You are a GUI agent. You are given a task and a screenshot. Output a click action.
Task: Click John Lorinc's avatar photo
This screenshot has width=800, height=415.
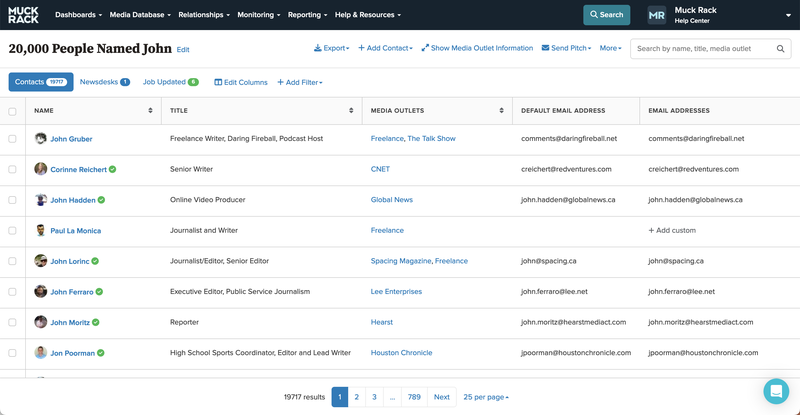[40, 261]
